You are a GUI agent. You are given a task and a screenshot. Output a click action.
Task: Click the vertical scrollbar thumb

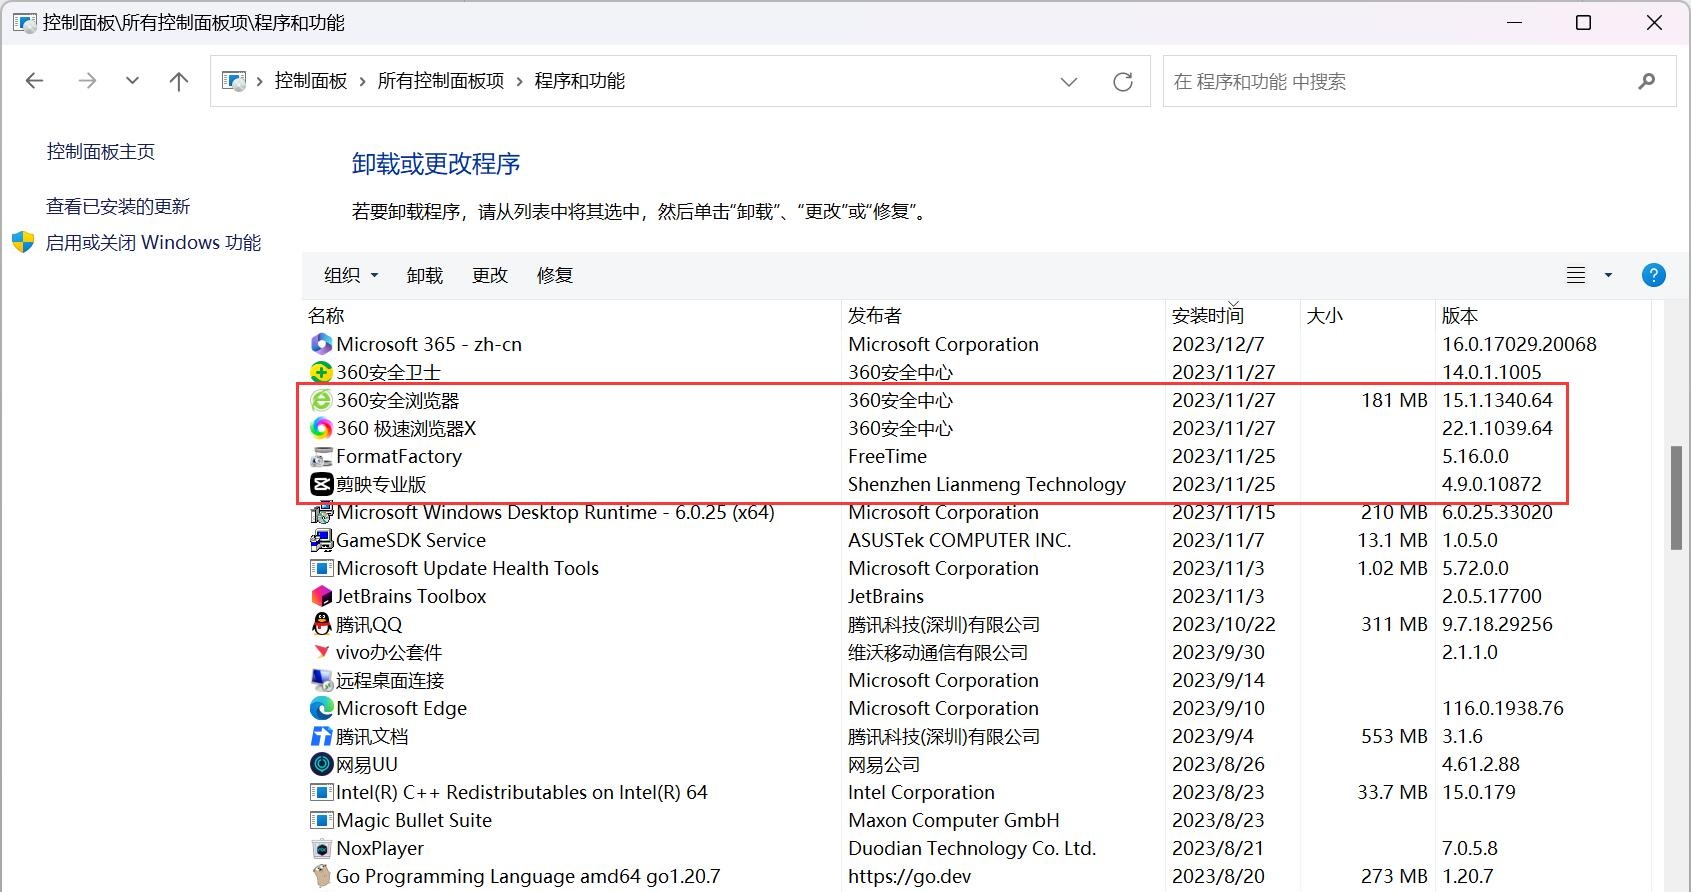[1676, 498]
